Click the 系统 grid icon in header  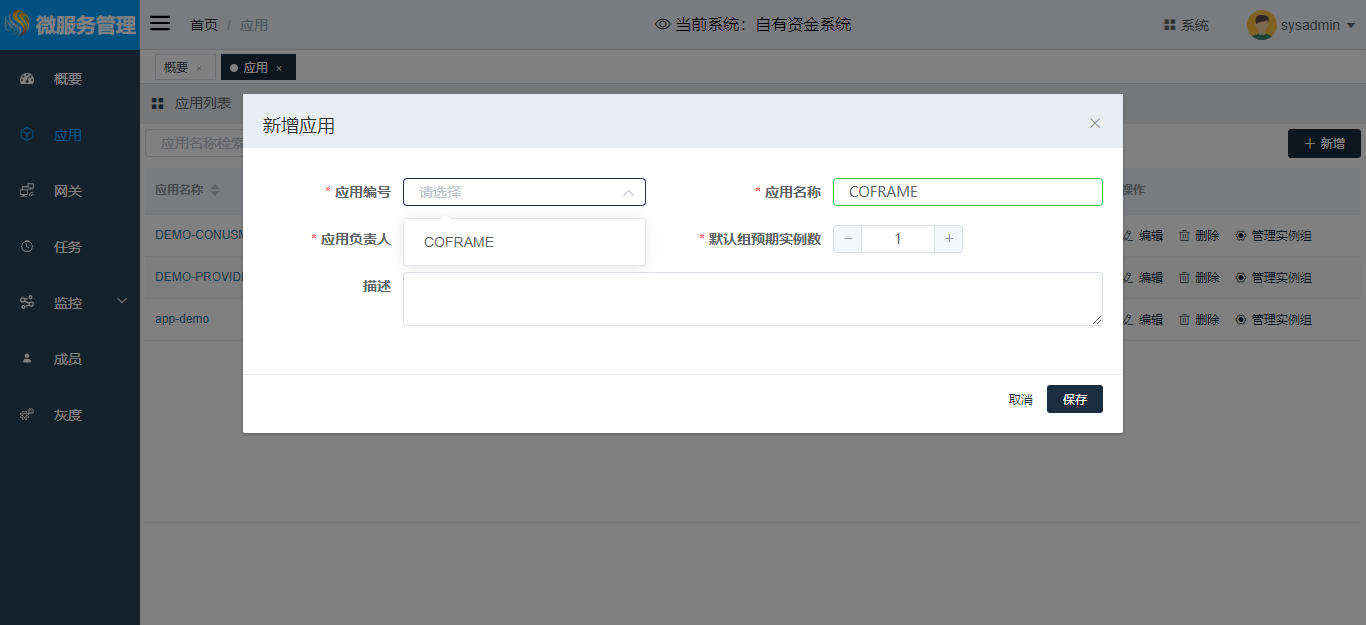click(1169, 25)
